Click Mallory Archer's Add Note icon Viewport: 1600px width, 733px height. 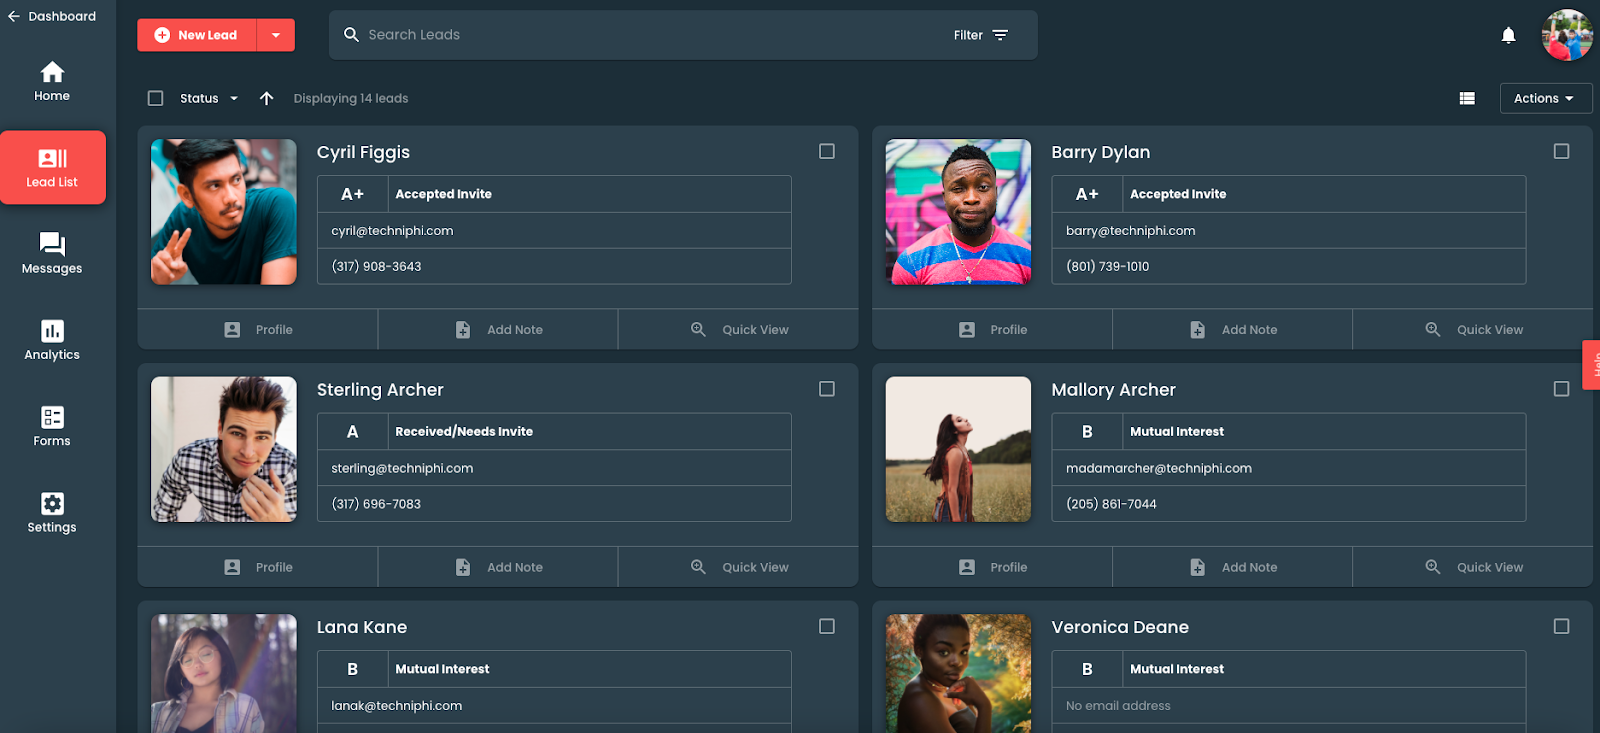[1197, 567]
